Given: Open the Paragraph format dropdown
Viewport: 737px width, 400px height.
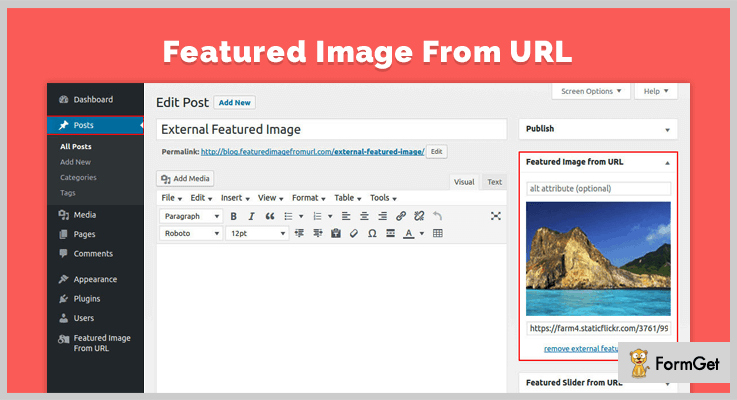Looking at the screenshot, I should pyautogui.click(x=191, y=216).
